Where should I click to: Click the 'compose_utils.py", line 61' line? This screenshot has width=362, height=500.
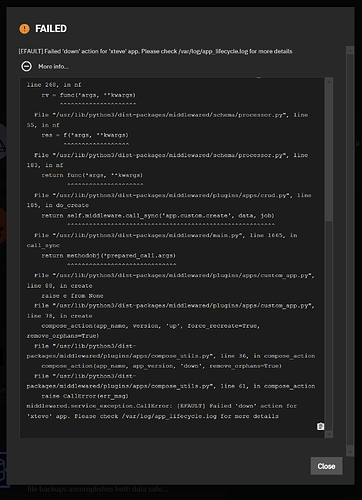tap(171, 386)
